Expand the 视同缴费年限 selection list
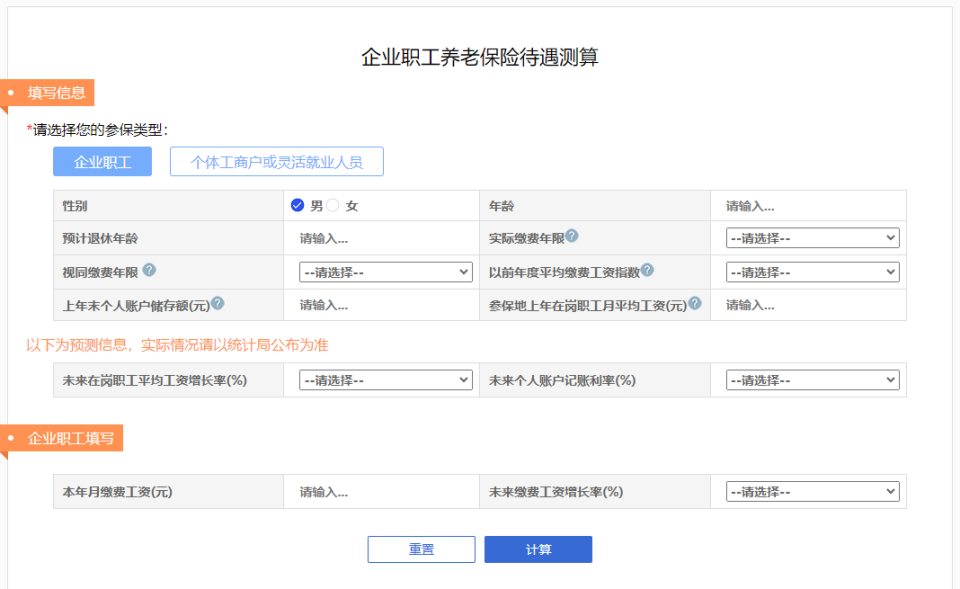 (x=387, y=271)
